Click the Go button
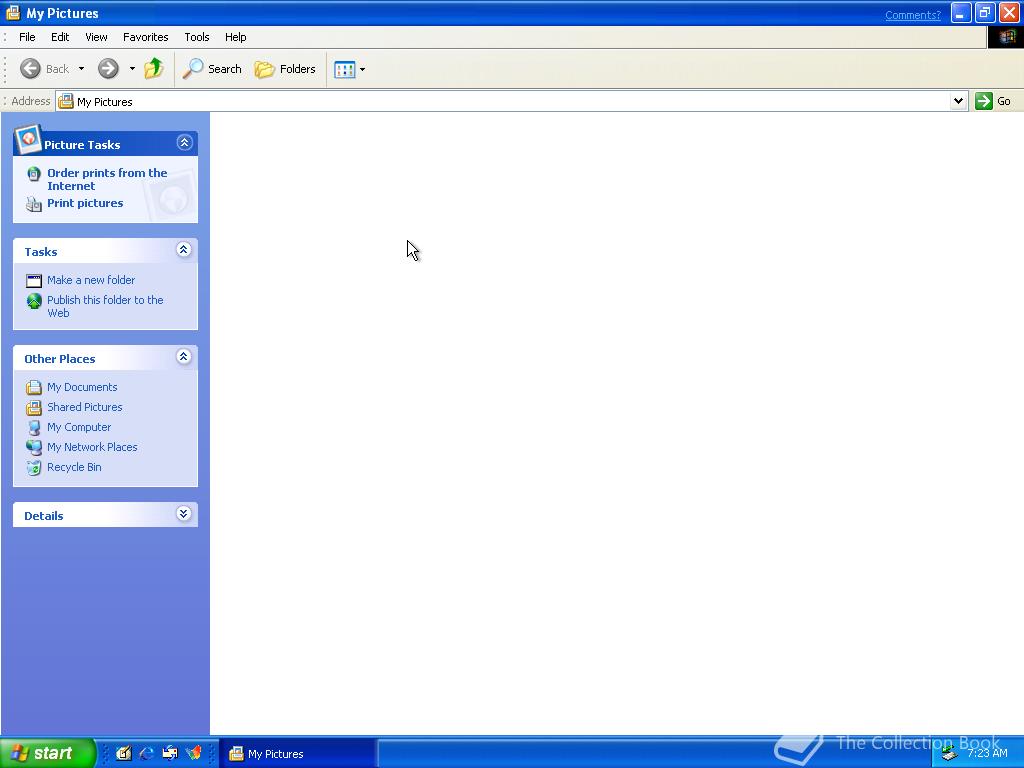Image resolution: width=1024 pixels, height=768 pixels. 993,101
